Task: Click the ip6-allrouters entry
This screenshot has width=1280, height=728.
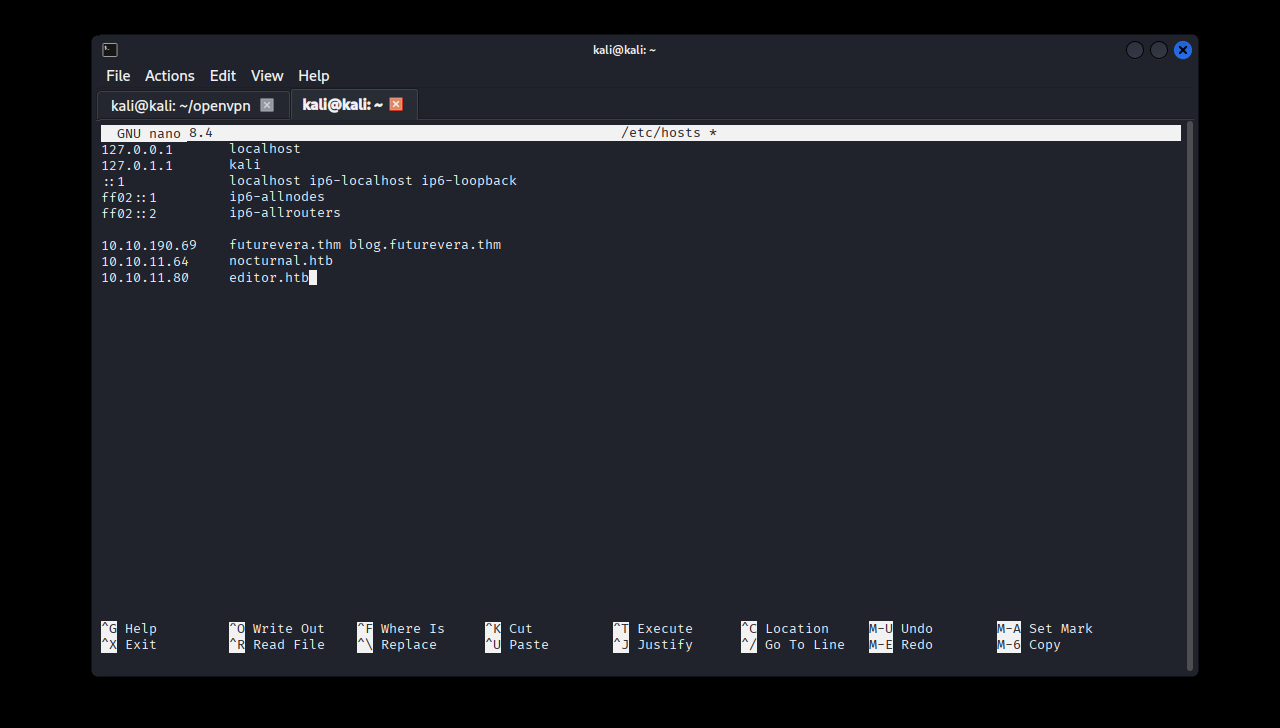Action: (285, 213)
